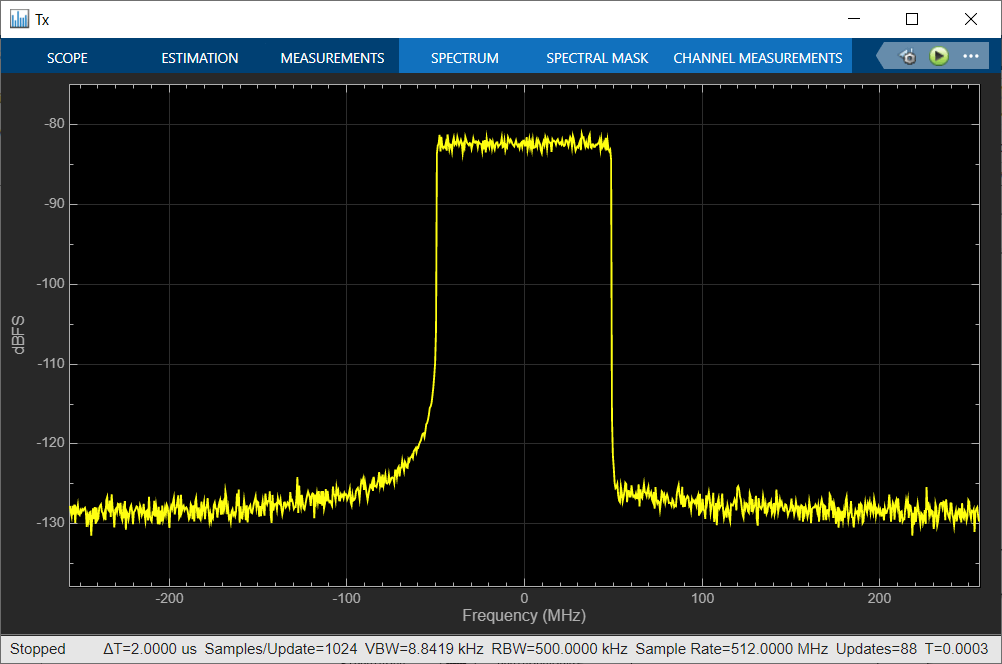This screenshot has height=664, width=1002.
Task: Click the Sample Rate status readout
Action: point(731,649)
